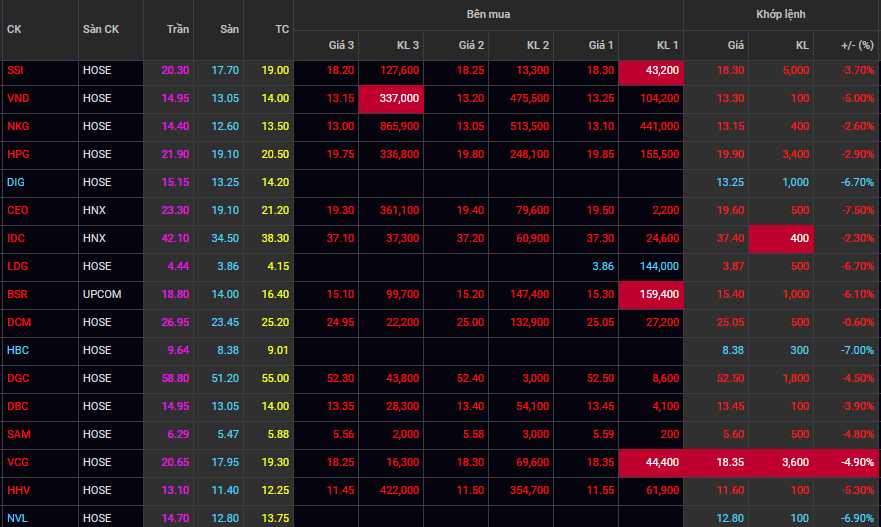Click the KL 2 column header

tap(538, 46)
